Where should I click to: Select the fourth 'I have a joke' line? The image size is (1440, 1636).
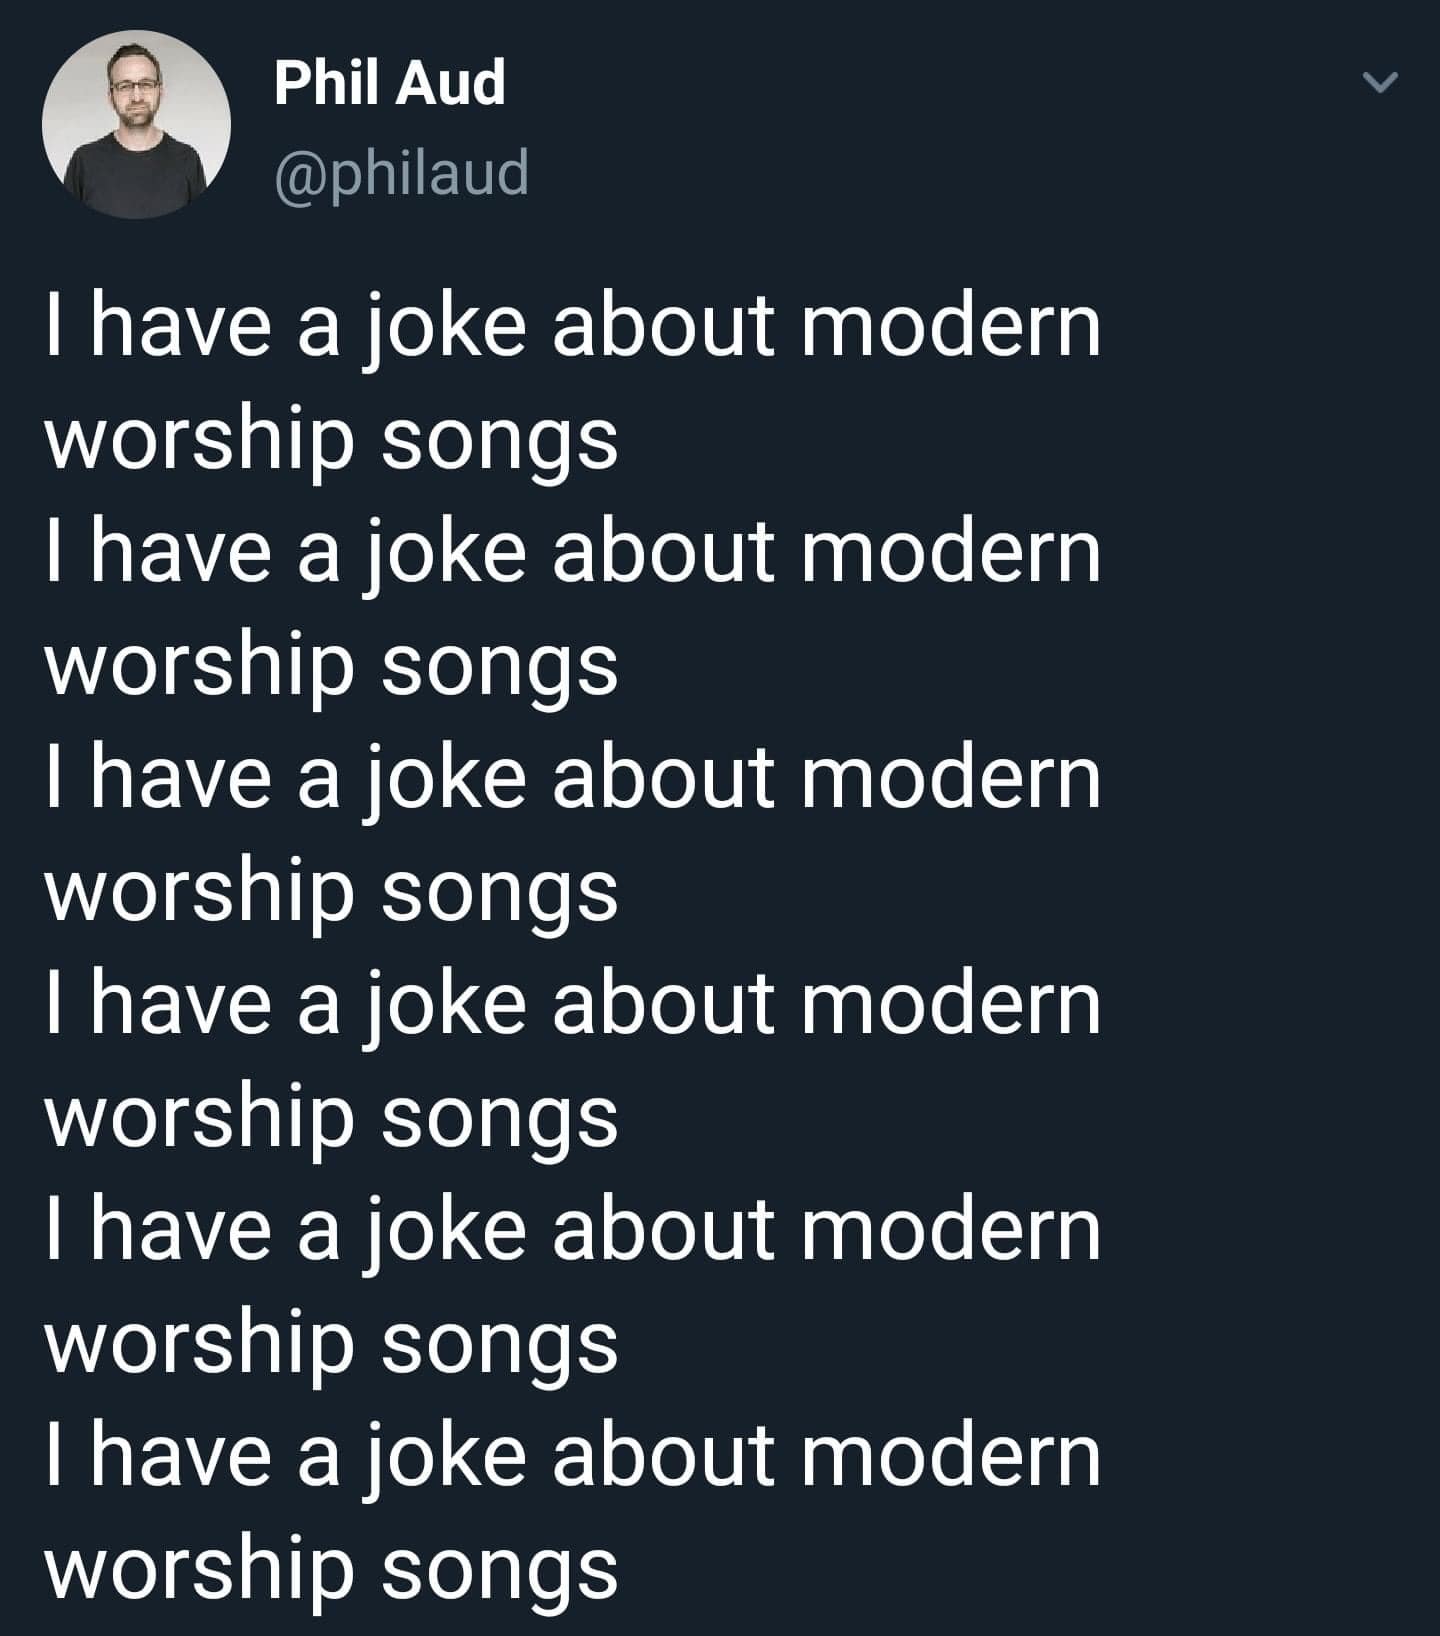(x=573, y=1004)
